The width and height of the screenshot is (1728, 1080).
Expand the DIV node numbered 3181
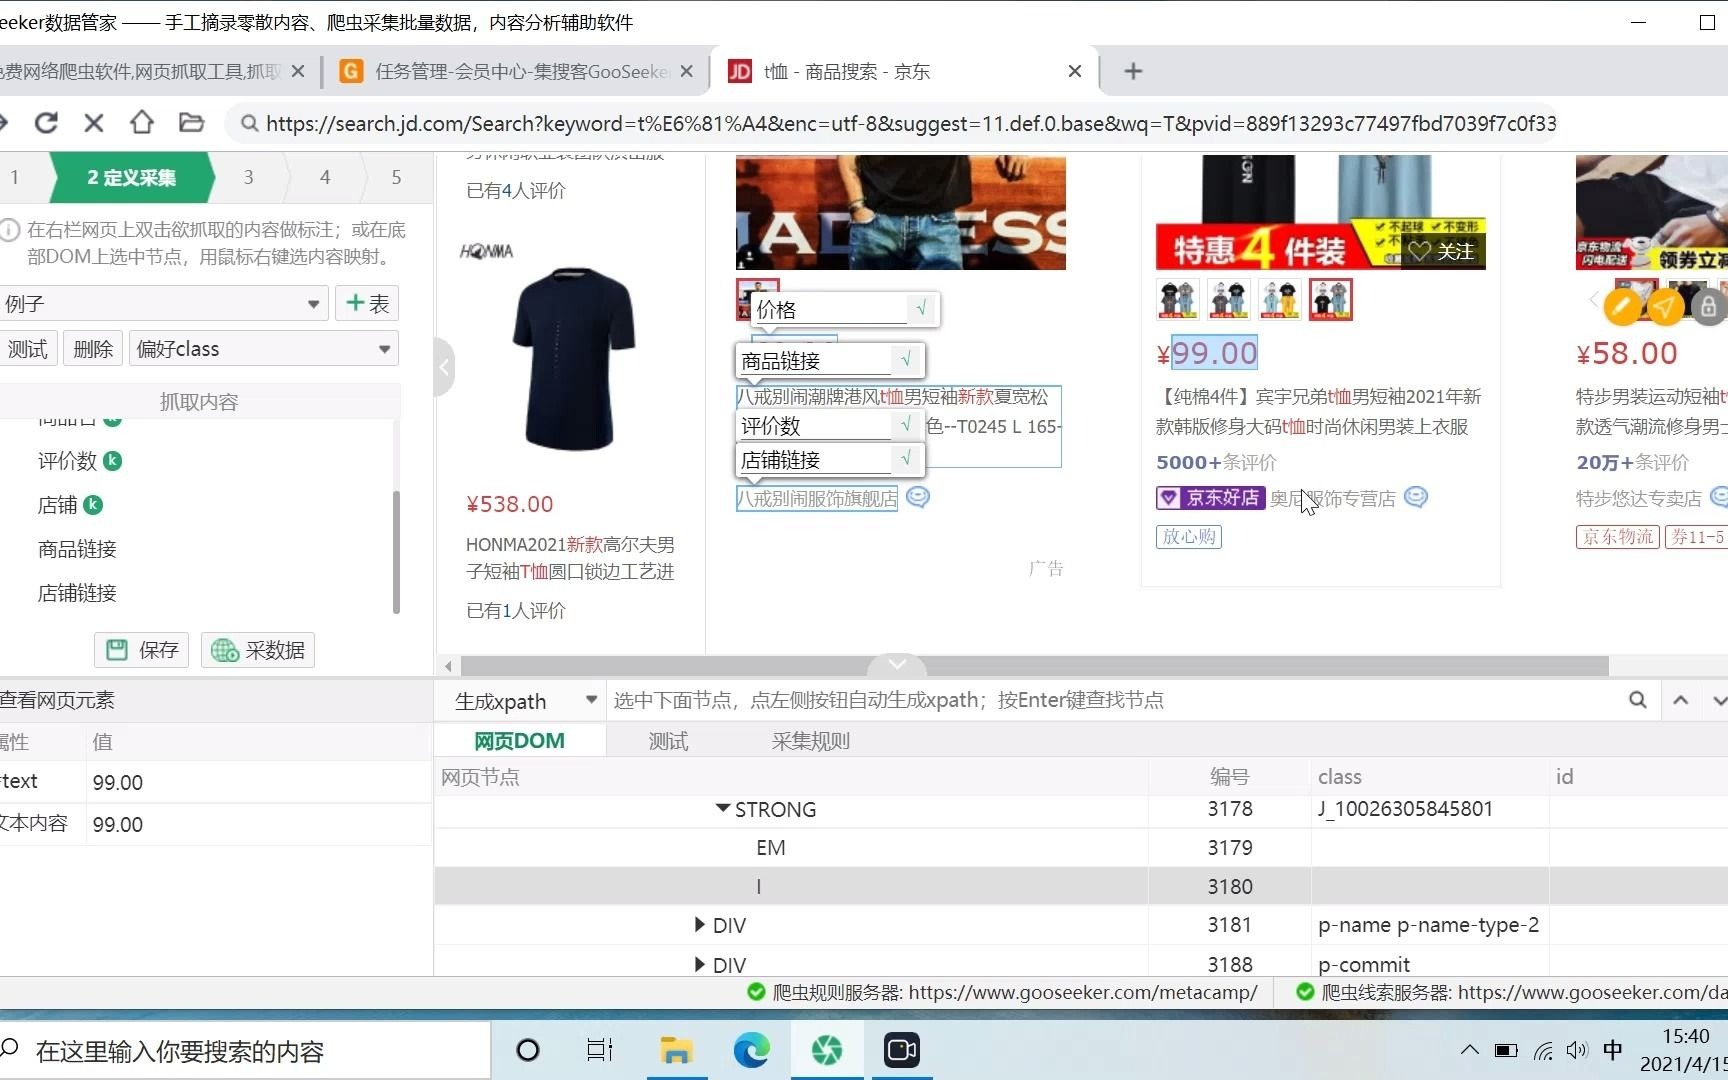[x=700, y=925]
